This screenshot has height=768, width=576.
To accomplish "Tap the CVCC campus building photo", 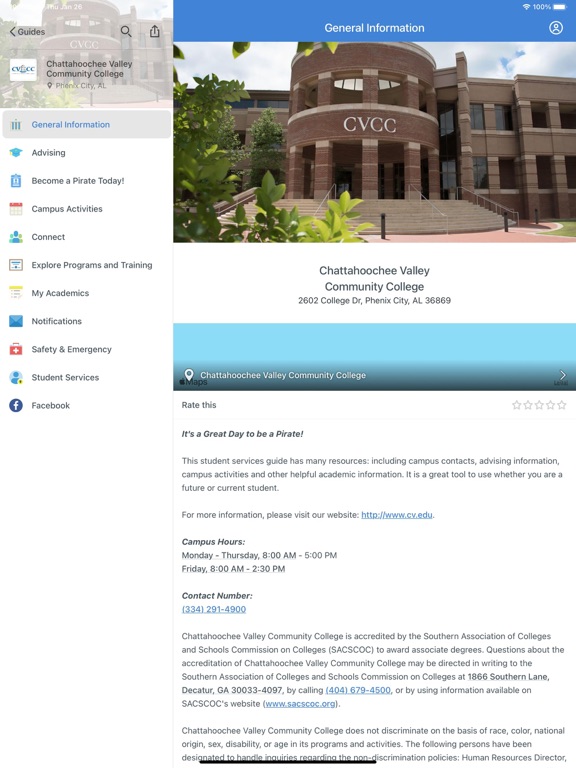I will 374,142.
